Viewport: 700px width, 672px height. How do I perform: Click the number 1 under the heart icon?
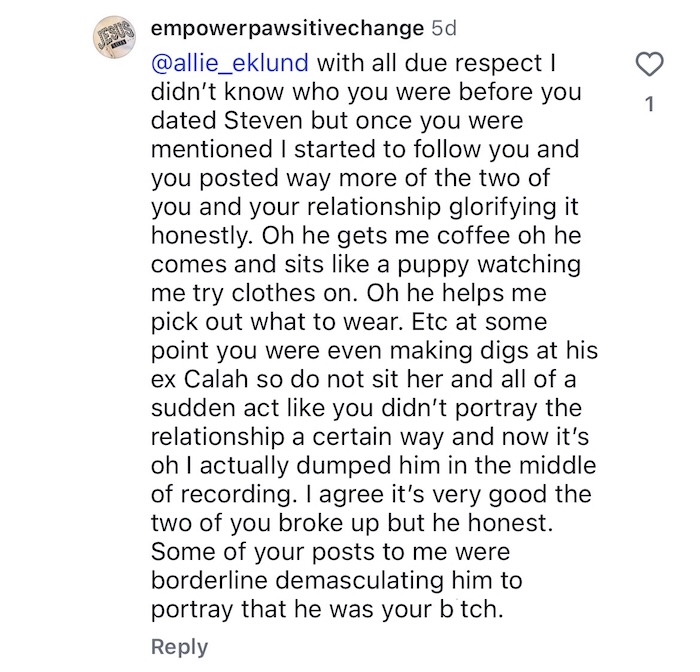click(650, 104)
